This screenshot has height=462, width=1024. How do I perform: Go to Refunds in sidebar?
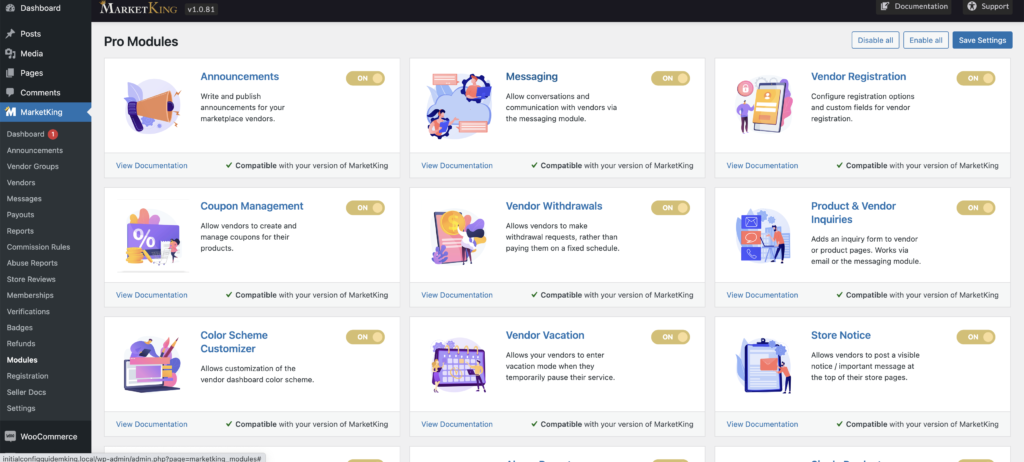tap(21, 344)
